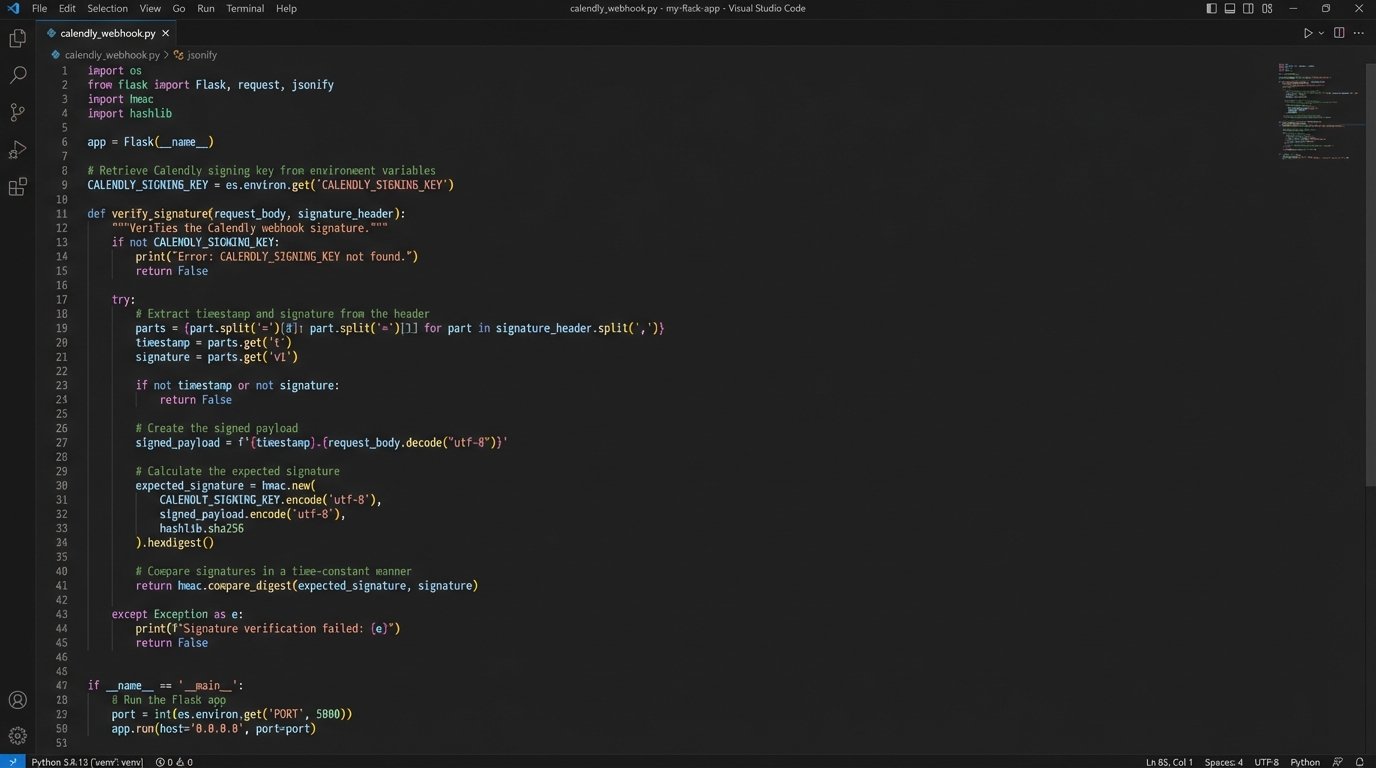Toggle the primary side bar layout button
1376x768 pixels.
click(x=1211, y=8)
